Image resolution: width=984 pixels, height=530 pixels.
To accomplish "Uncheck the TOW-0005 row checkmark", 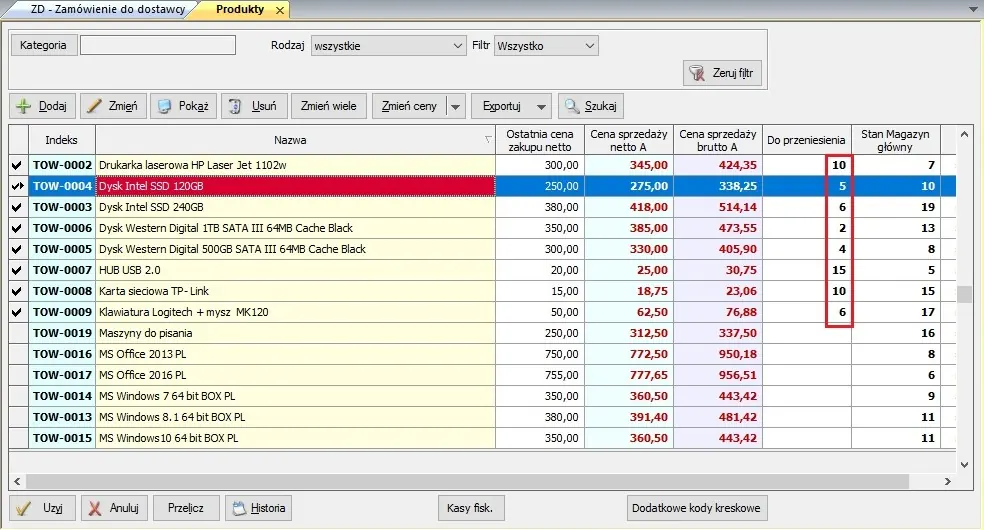I will coord(17,249).
